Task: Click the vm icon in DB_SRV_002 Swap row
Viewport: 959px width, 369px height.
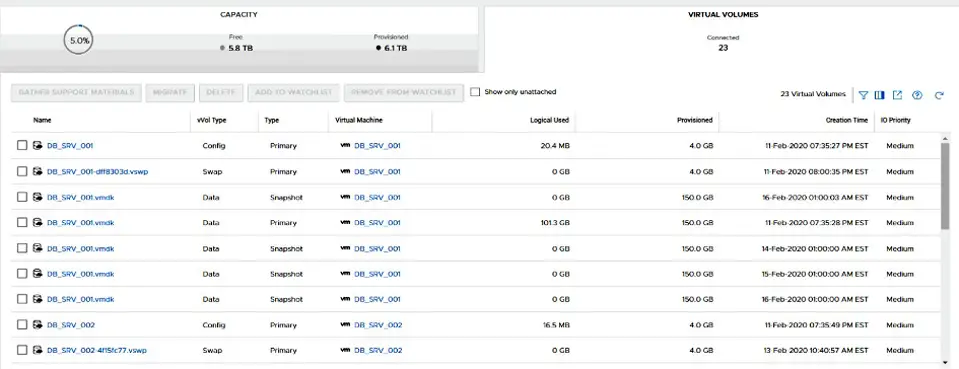Action: tap(345, 351)
